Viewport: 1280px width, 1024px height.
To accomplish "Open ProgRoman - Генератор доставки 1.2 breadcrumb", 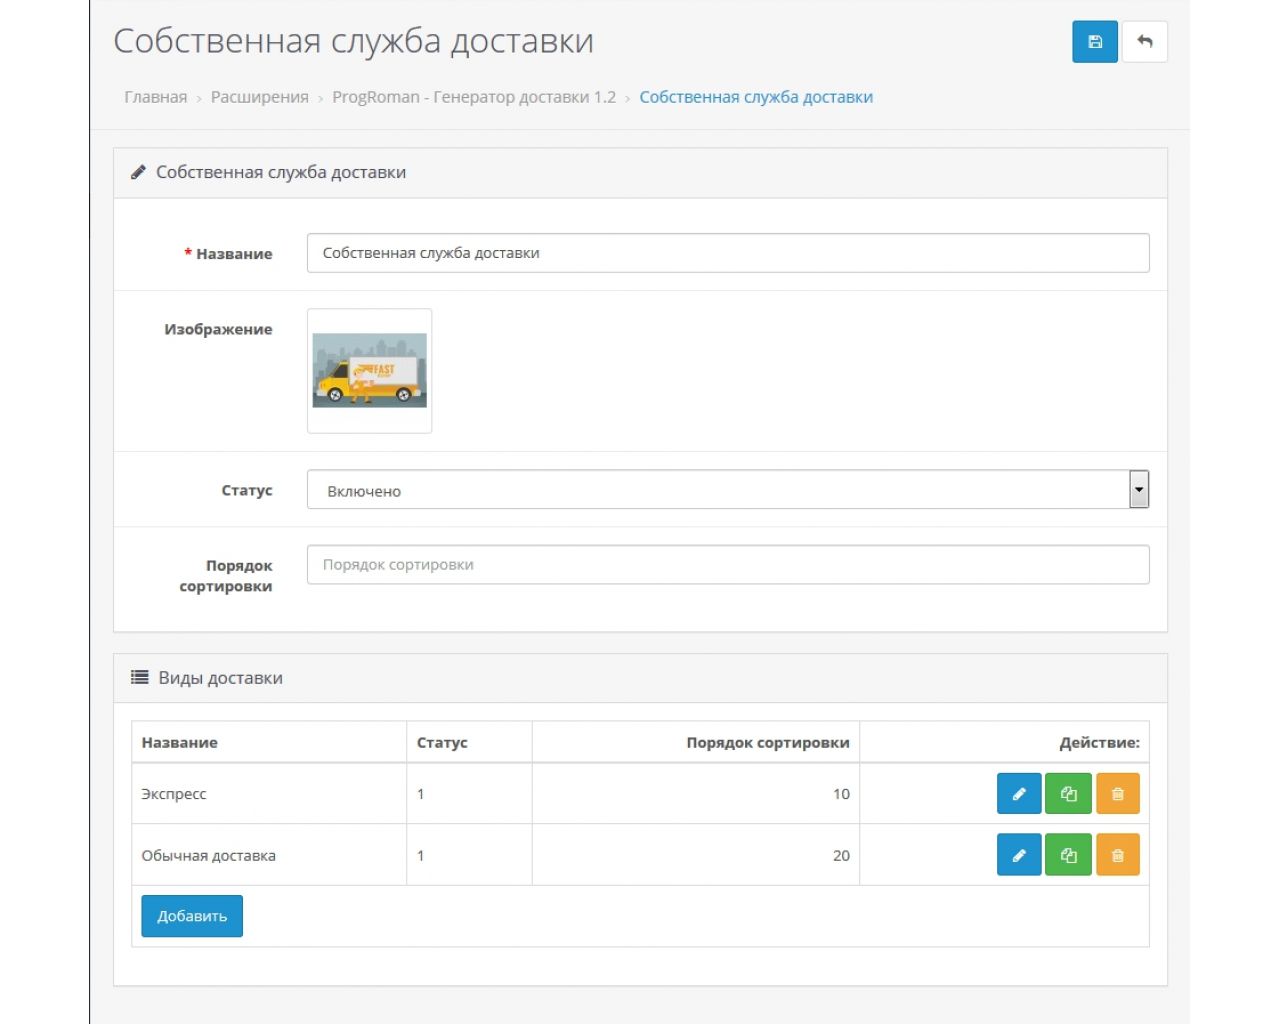I will click(x=474, y=97).
